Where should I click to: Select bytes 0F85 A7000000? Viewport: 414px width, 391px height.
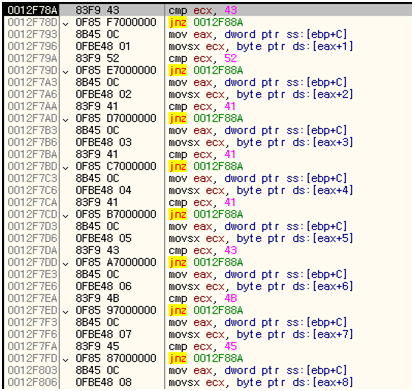coord(116,262)
